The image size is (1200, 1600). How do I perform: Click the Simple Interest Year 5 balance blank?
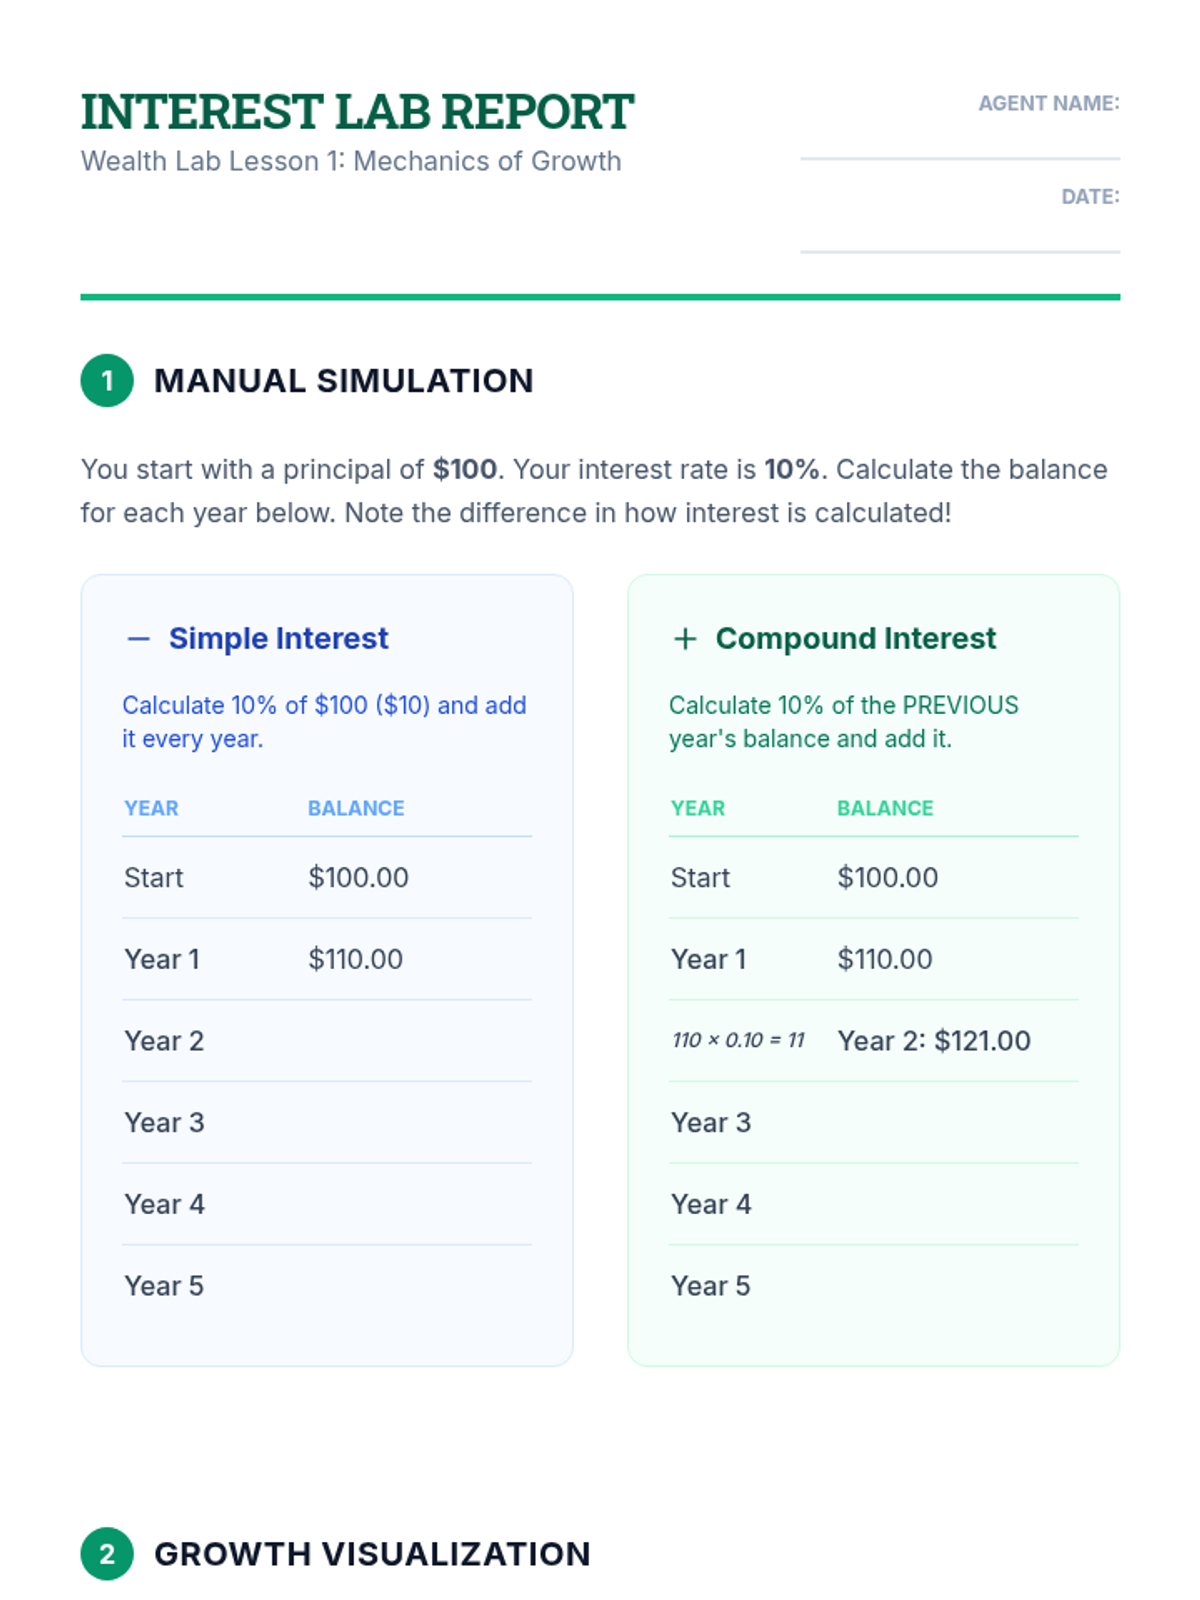418,1286
